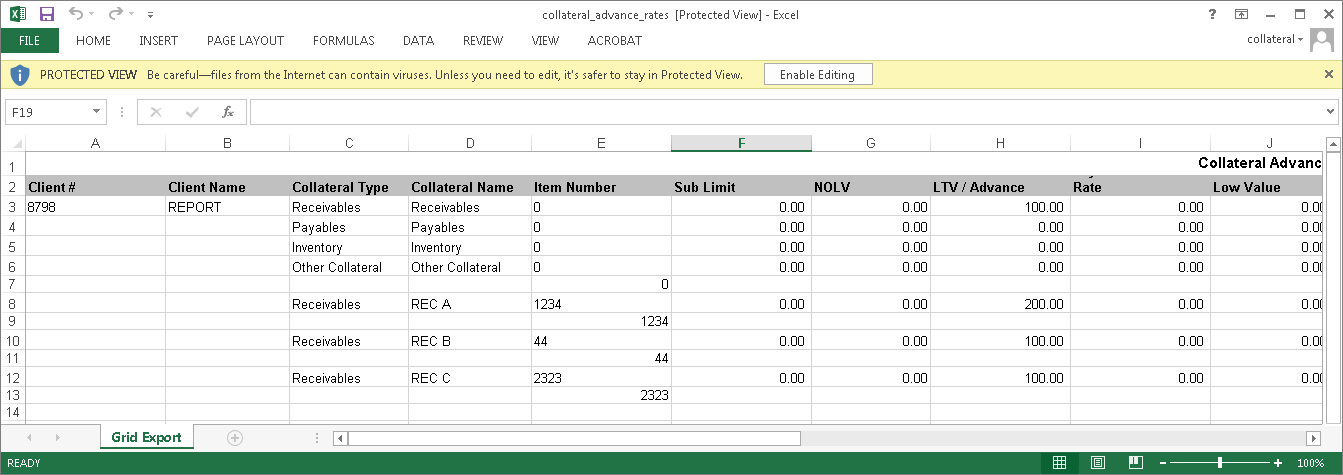Click the Enable Editing button

coord(817,75)
